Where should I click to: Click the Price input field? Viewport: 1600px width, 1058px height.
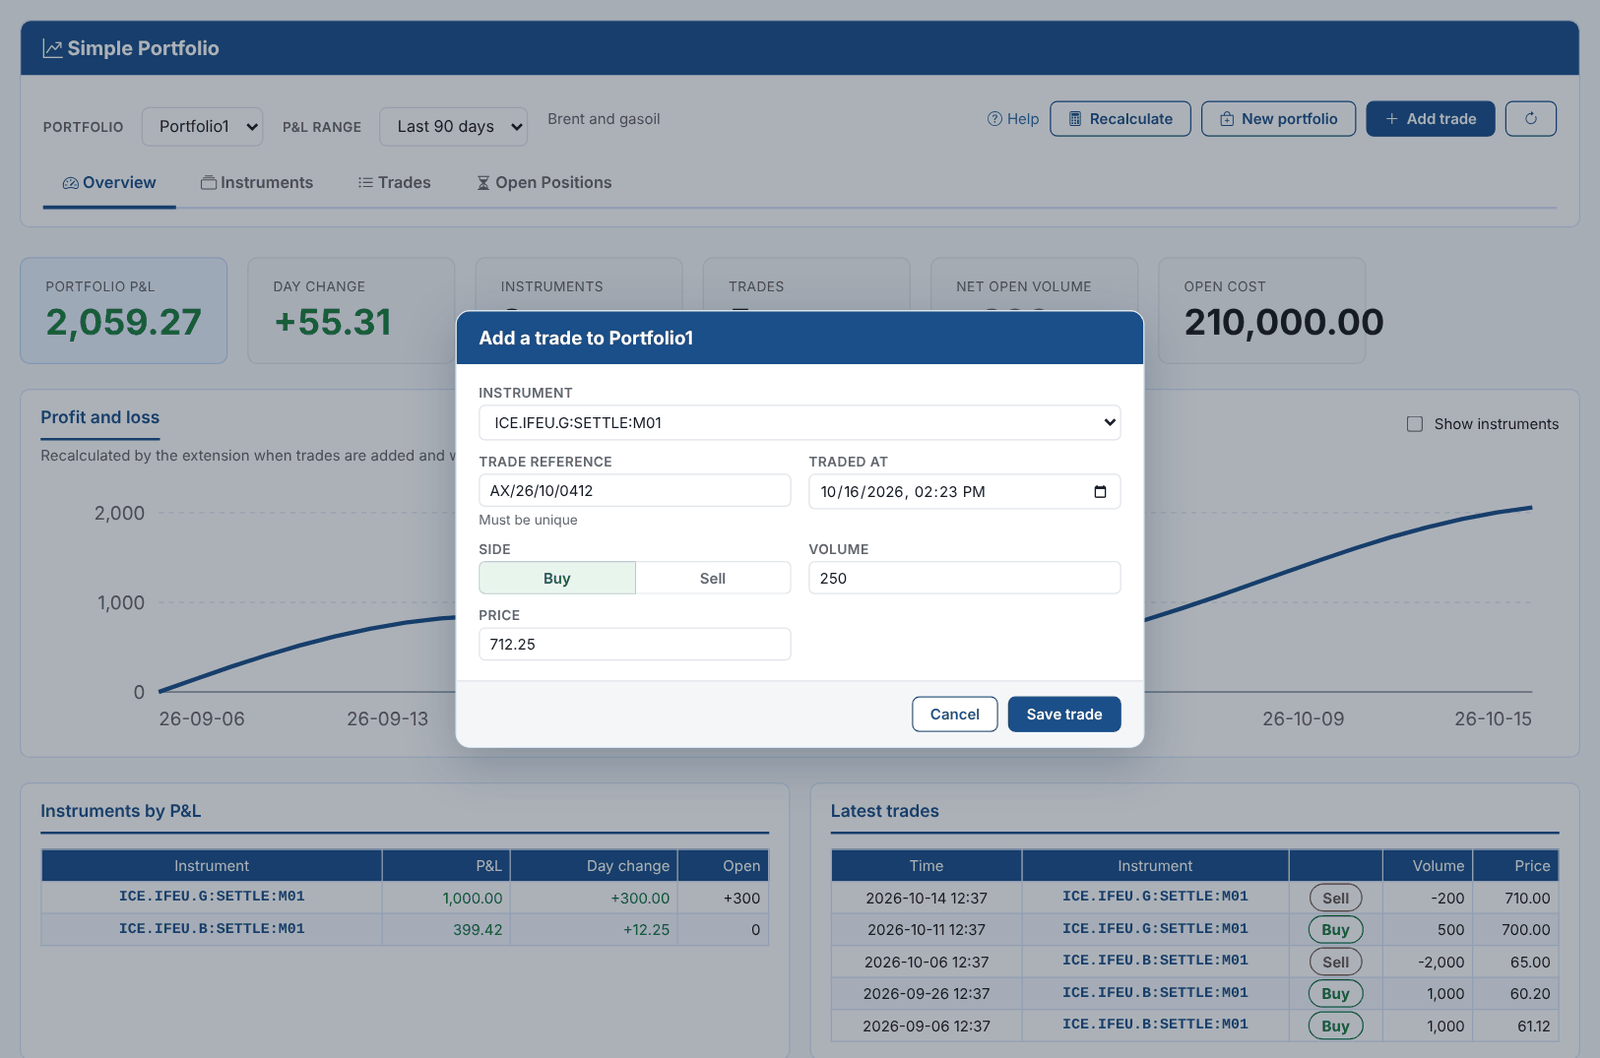pos(635,644)
